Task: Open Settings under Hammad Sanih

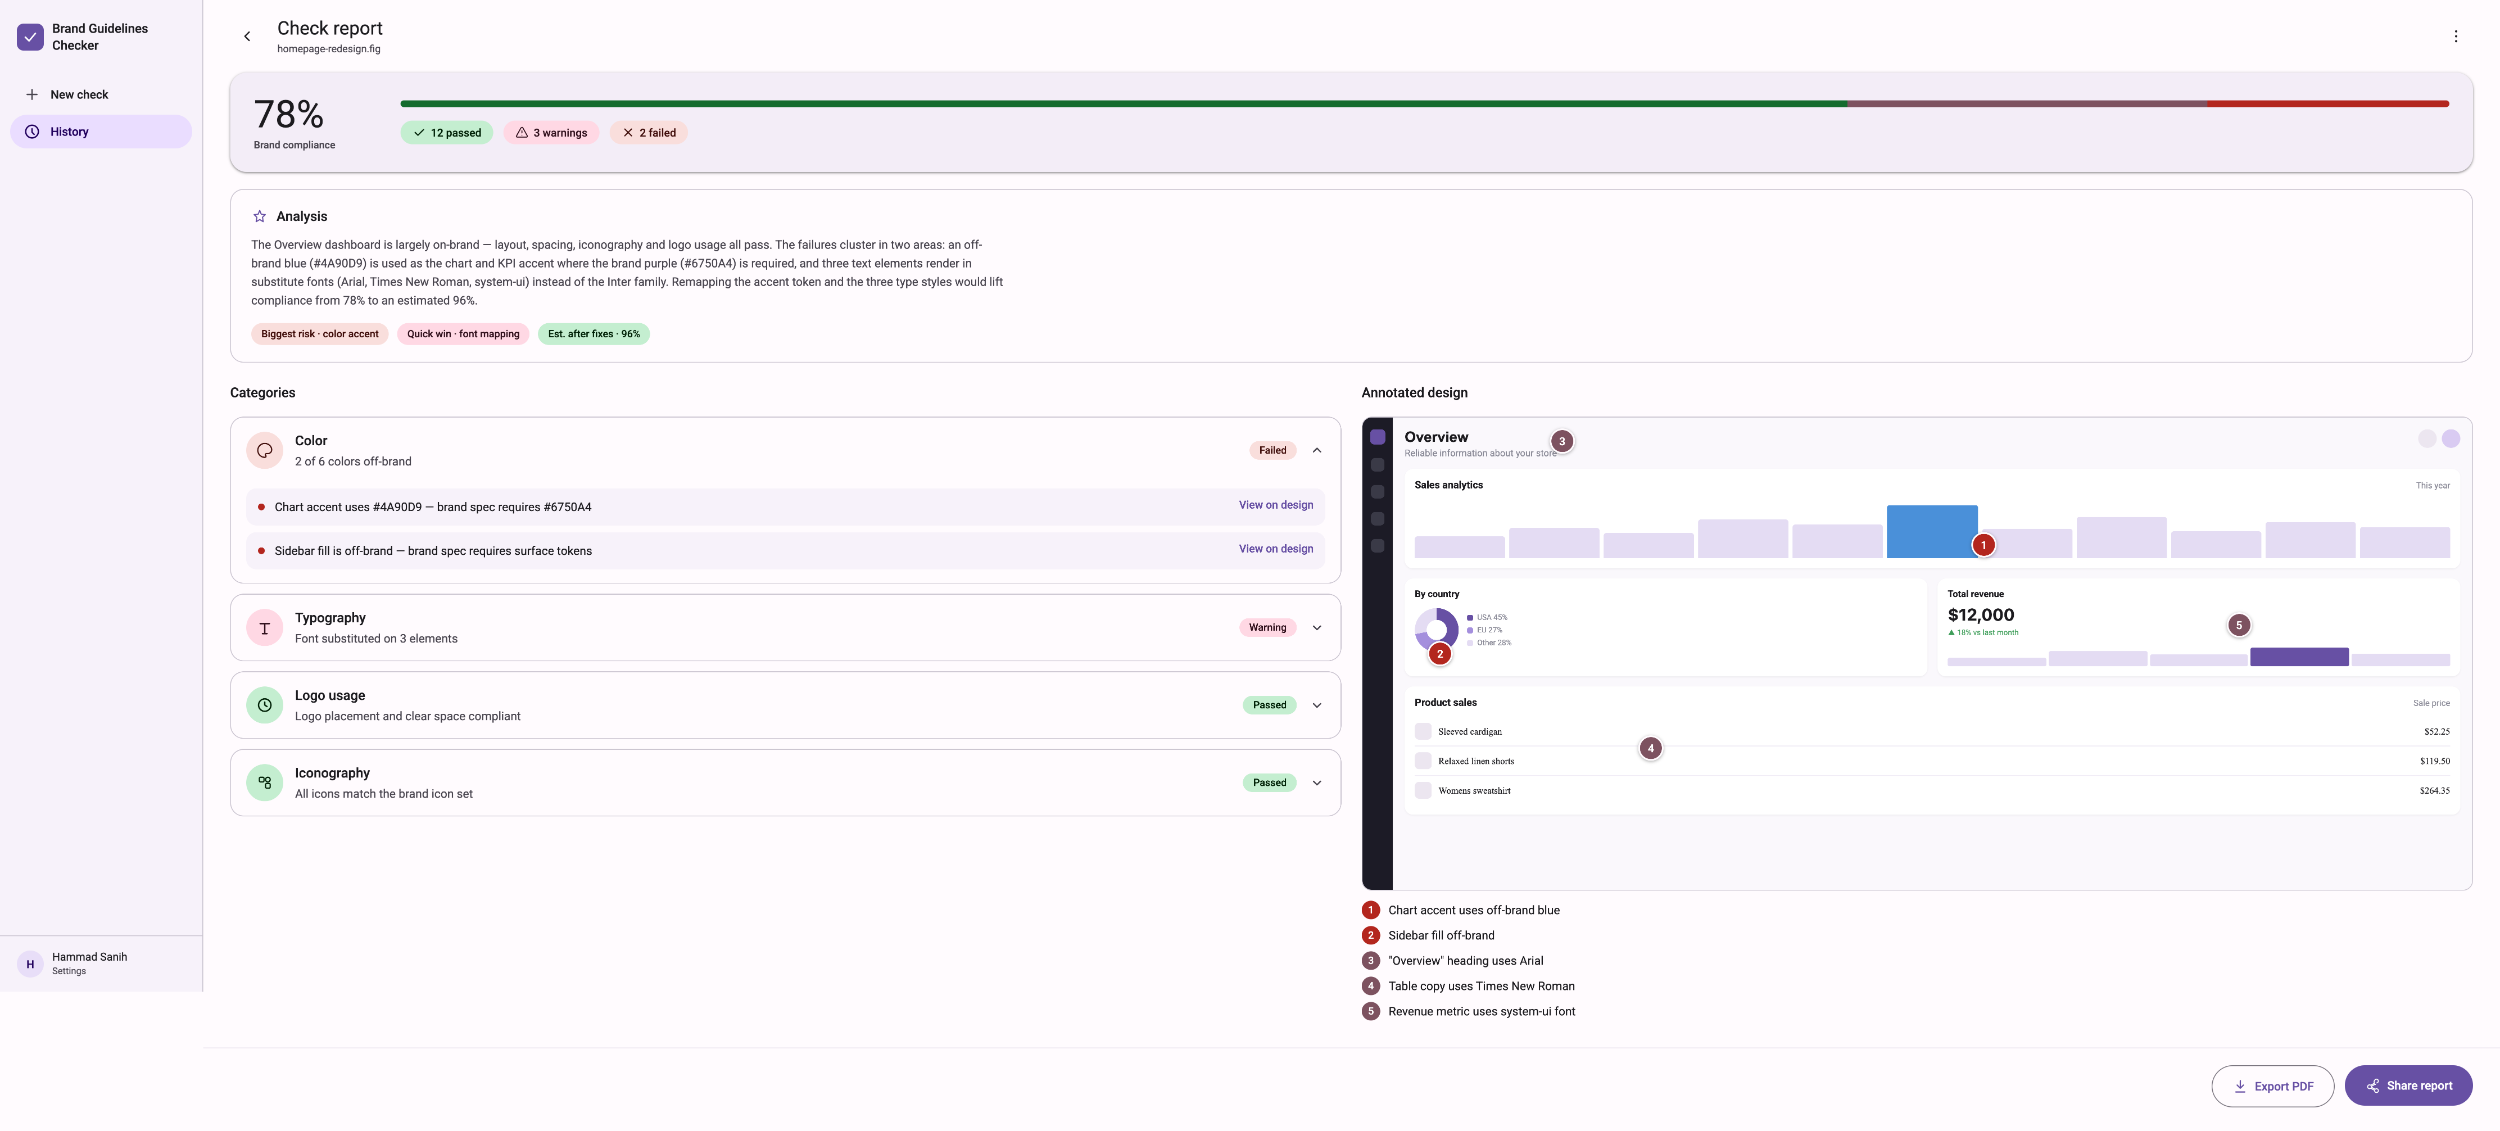Action: coord(69,972)
